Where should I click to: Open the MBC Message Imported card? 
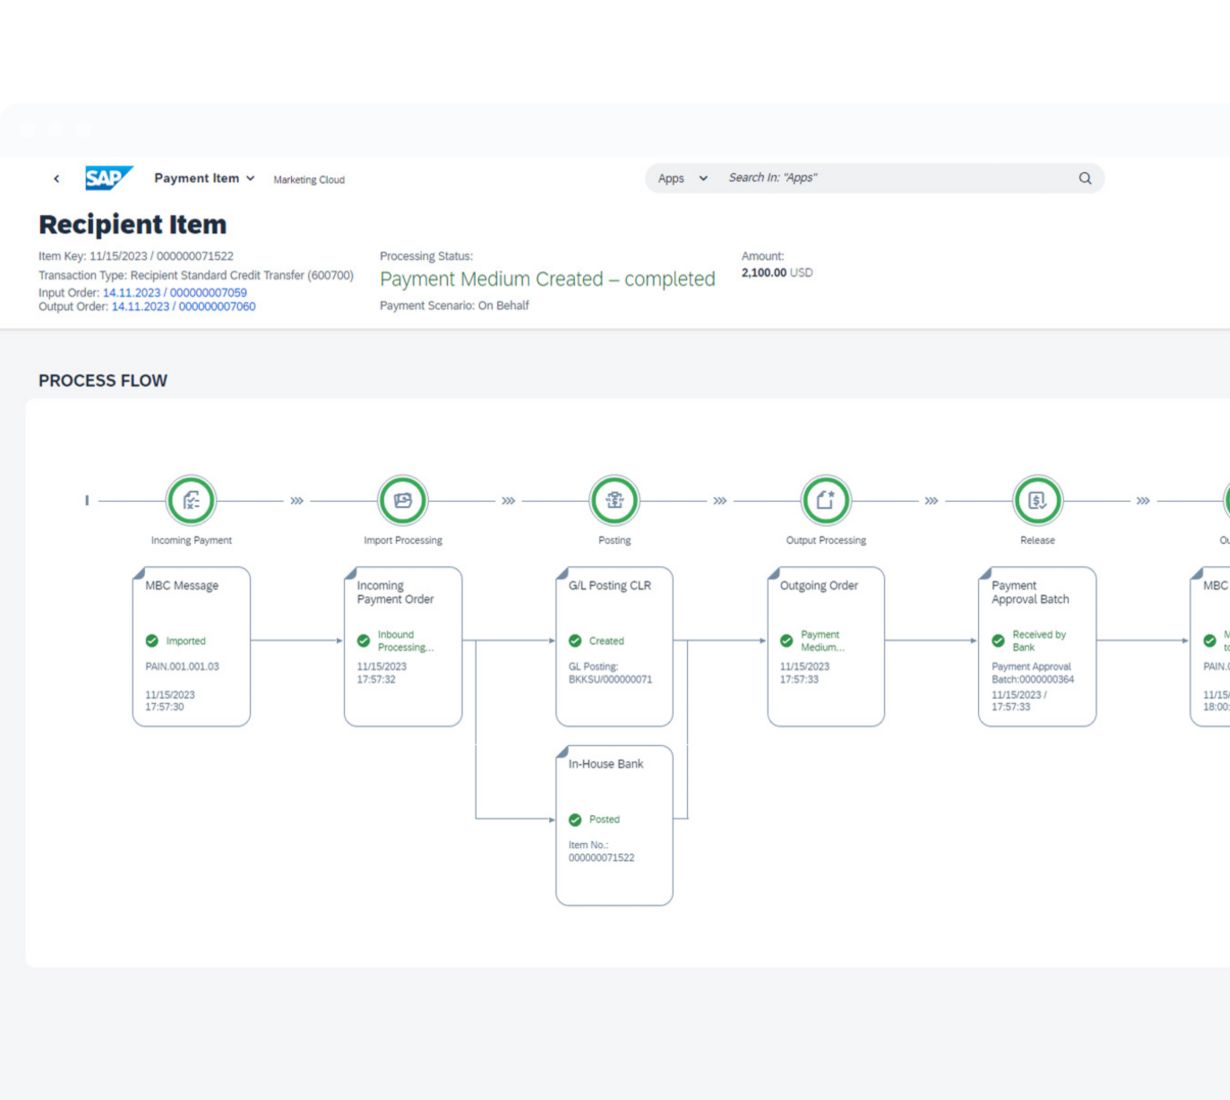191,646
